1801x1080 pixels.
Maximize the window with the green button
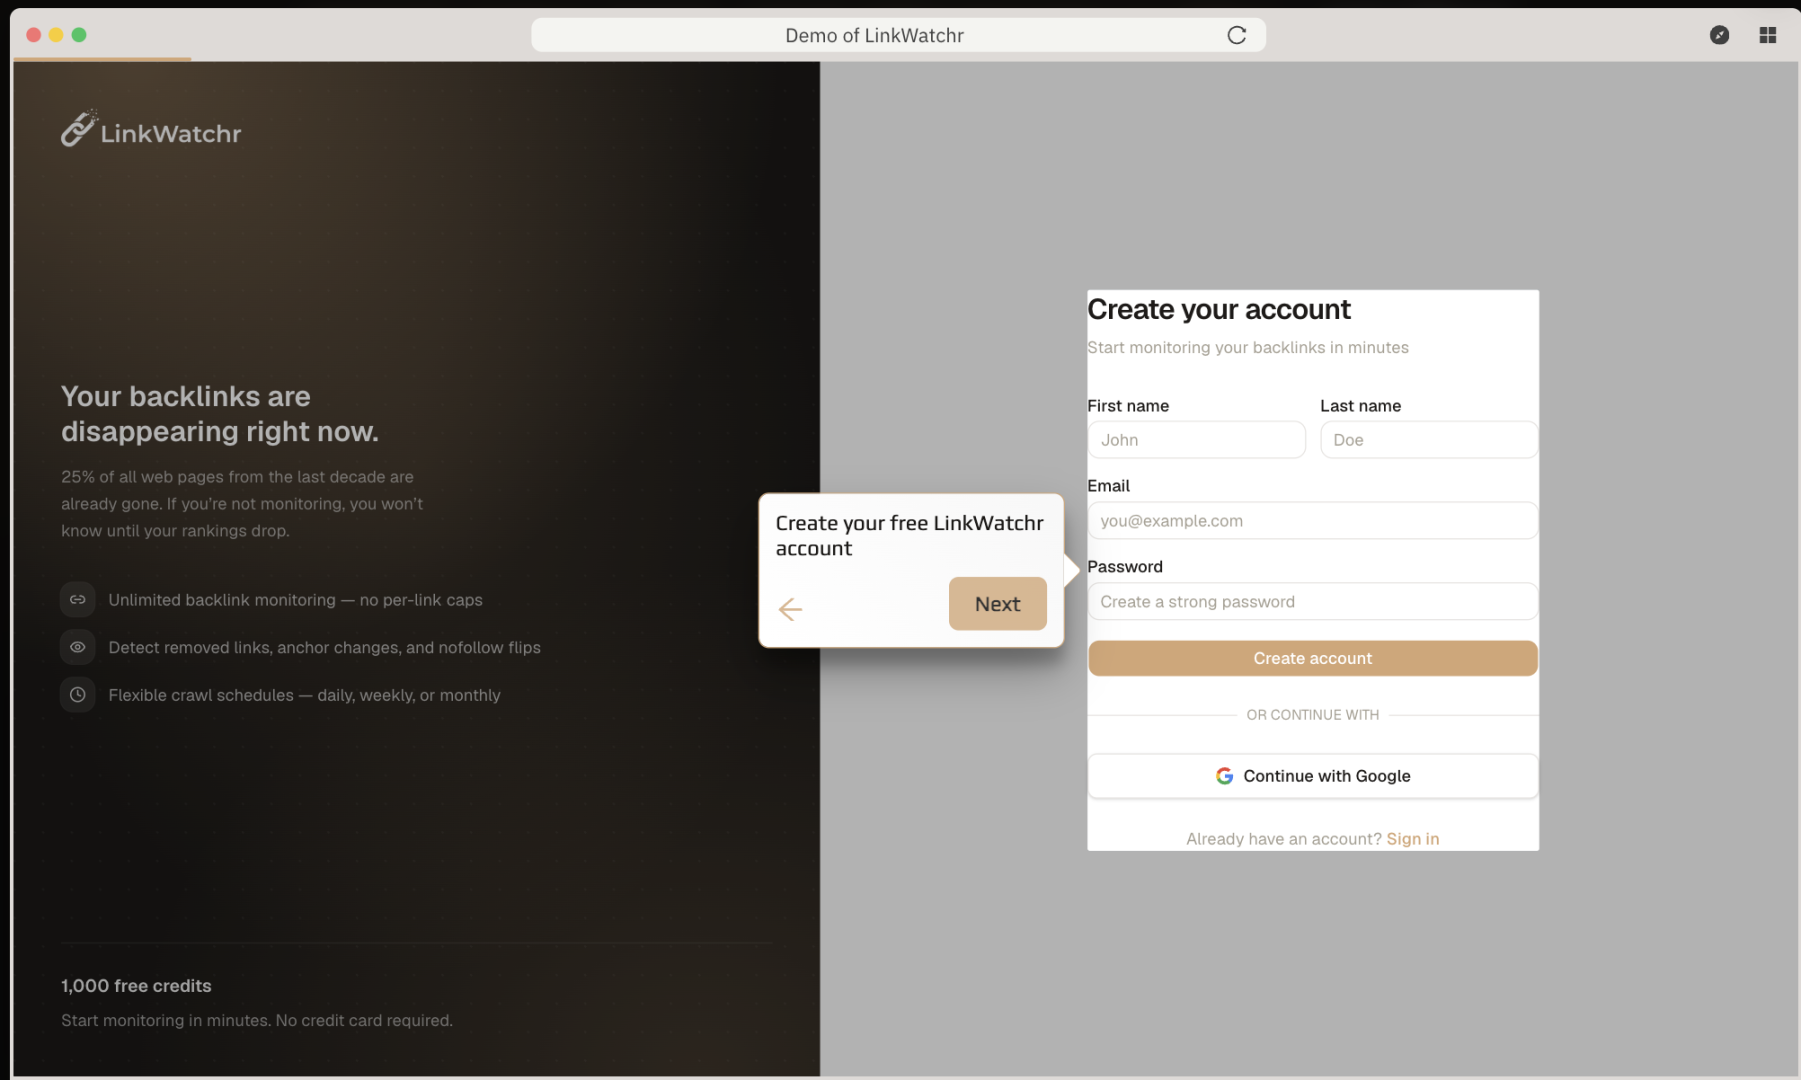click(x=79, y=35)
